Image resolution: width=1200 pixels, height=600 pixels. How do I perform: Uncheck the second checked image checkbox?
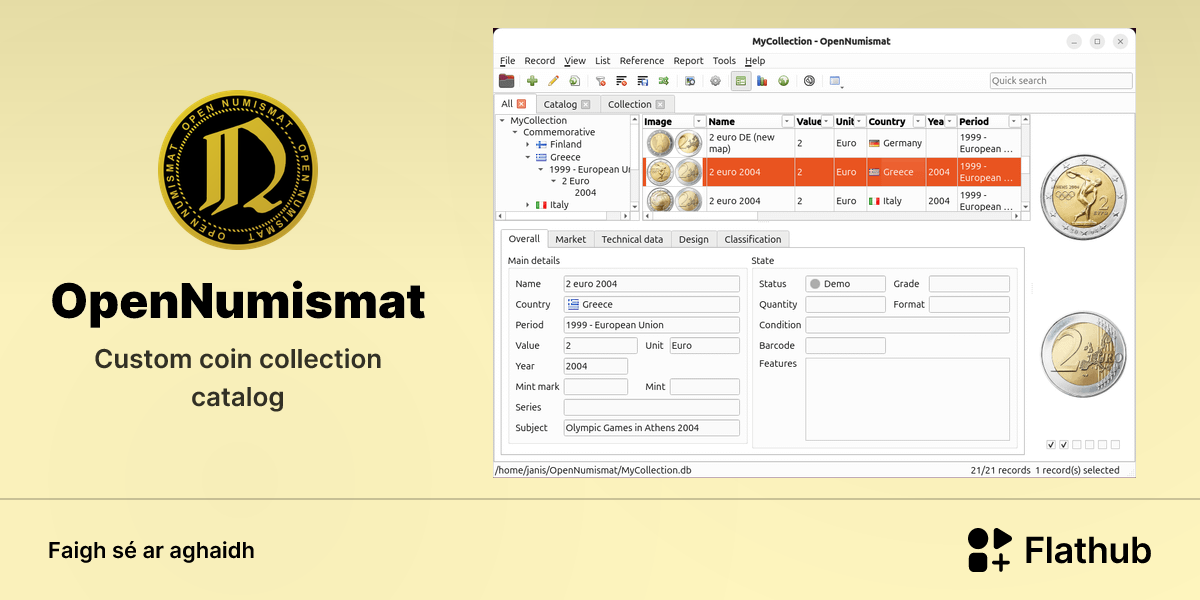point(1064,445)
